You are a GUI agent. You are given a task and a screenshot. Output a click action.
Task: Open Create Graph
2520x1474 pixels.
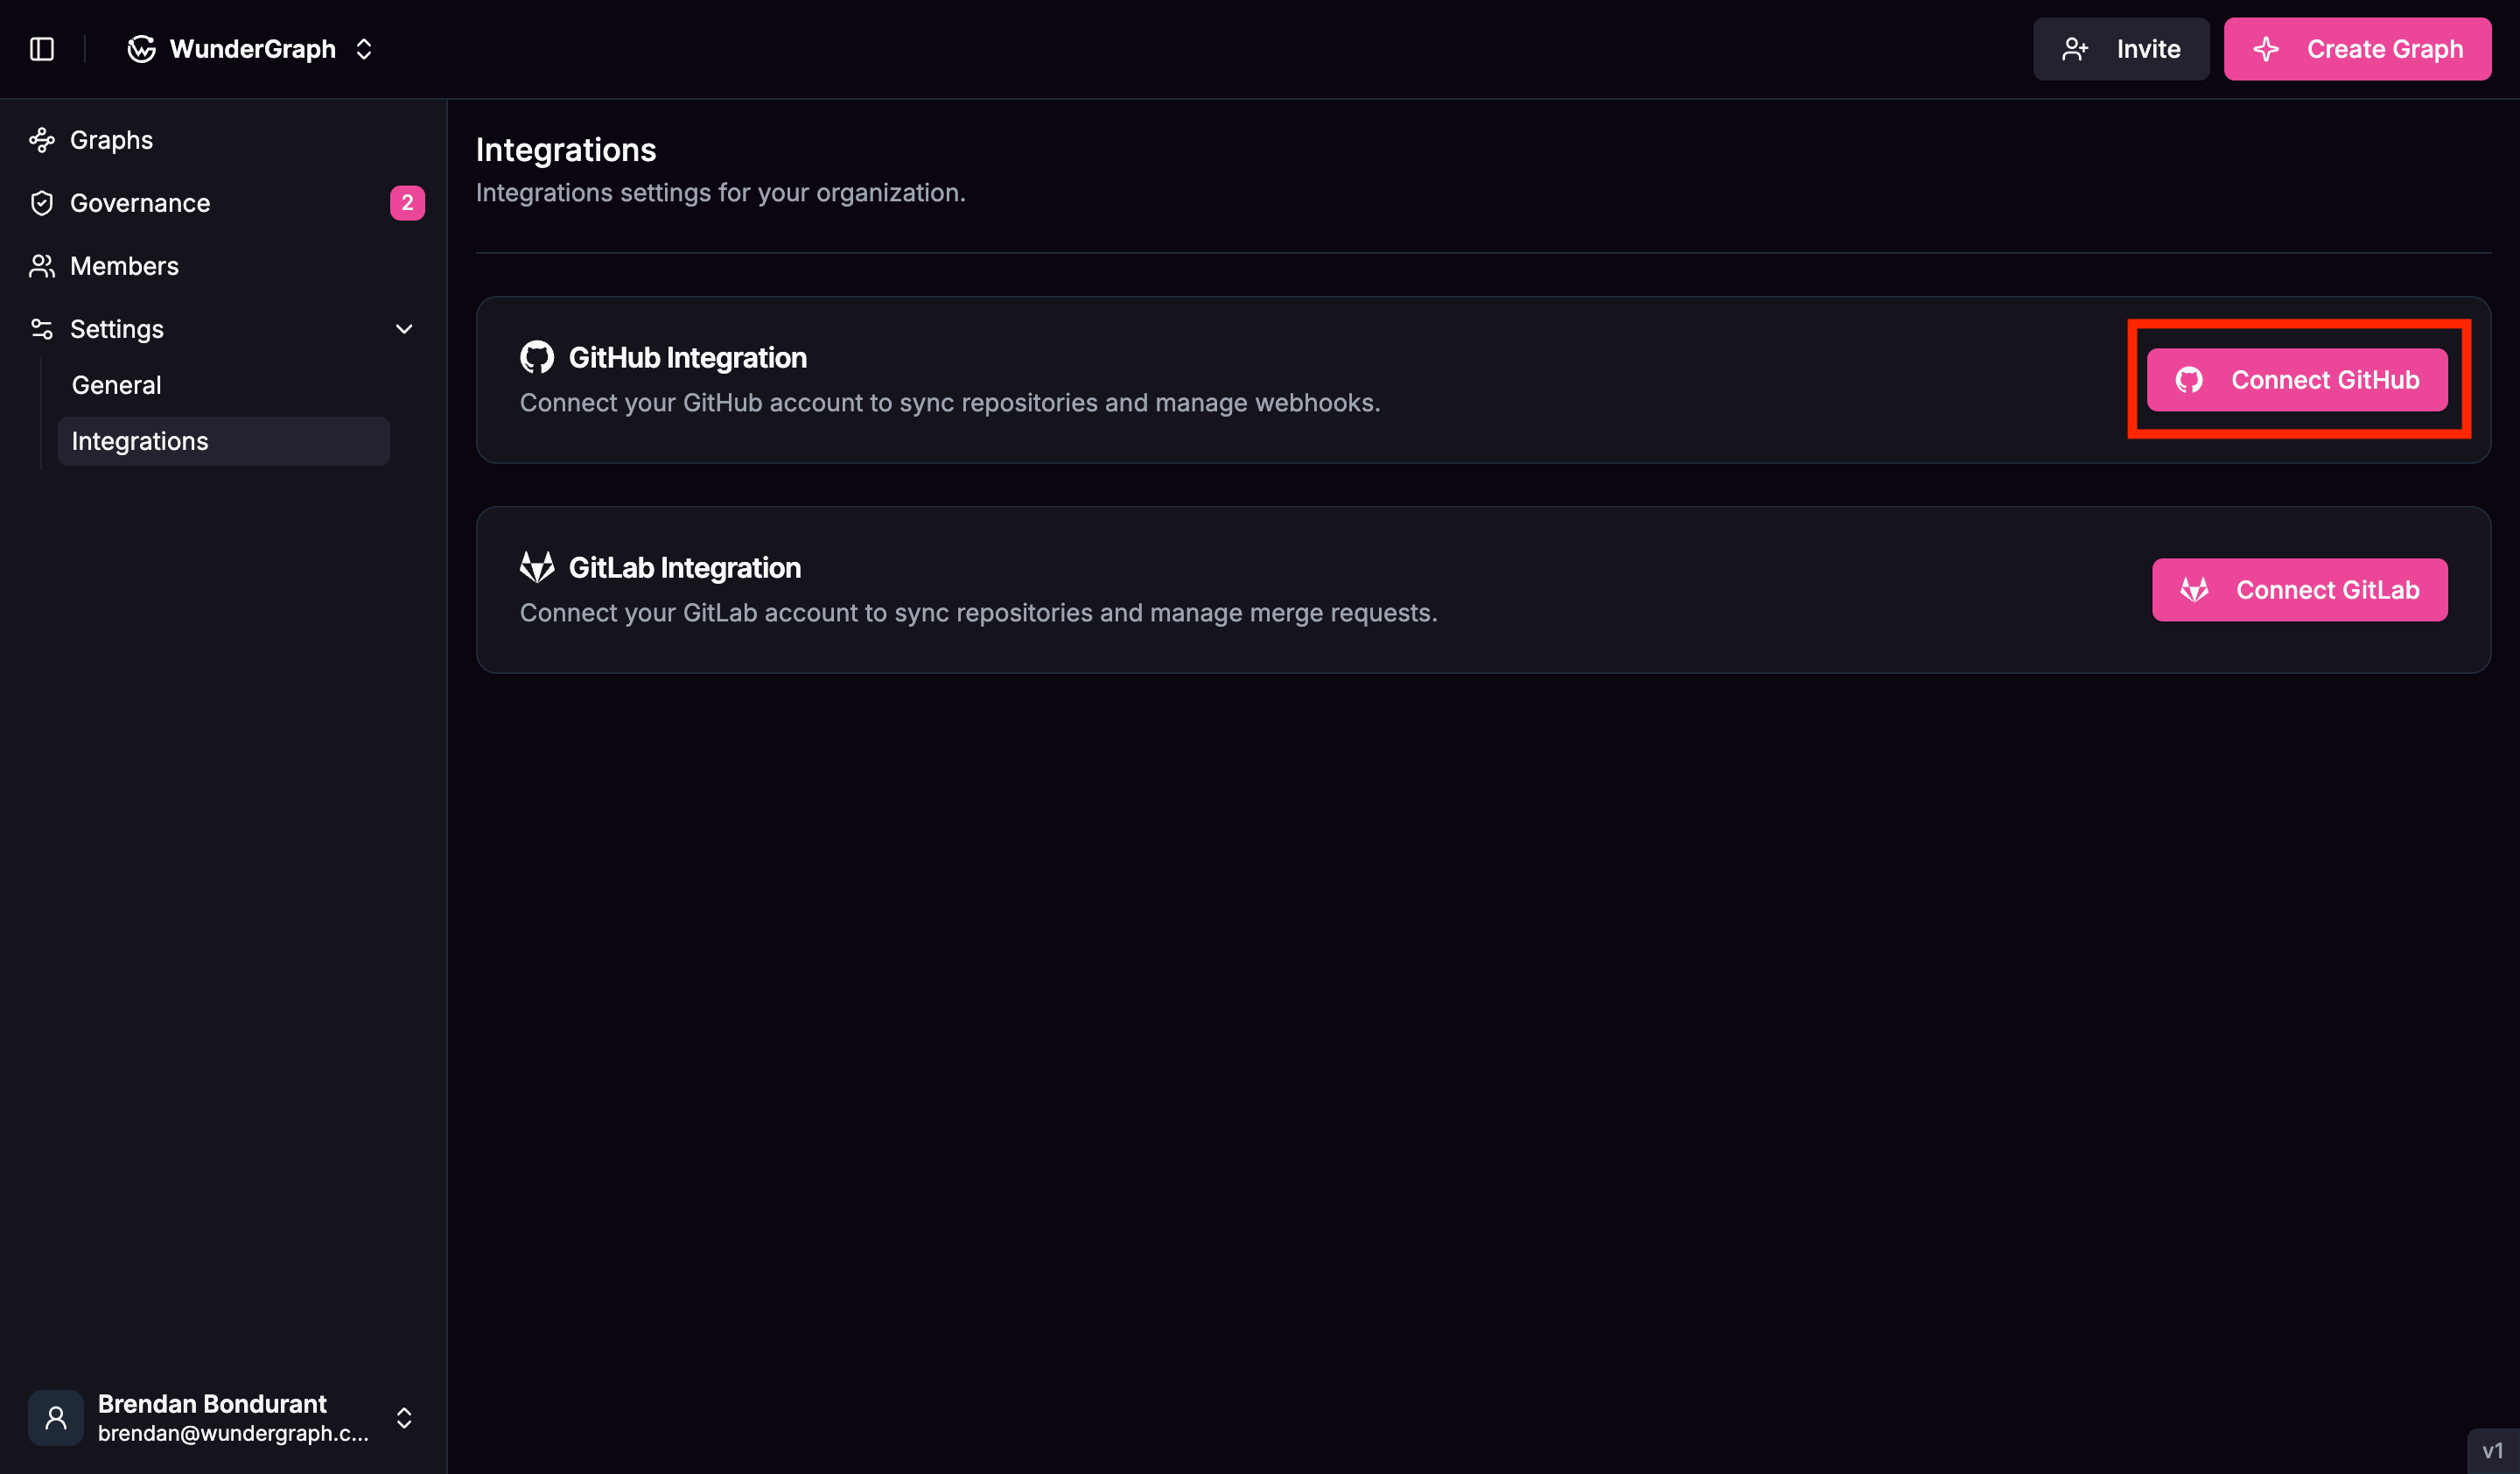(2357, 48)
